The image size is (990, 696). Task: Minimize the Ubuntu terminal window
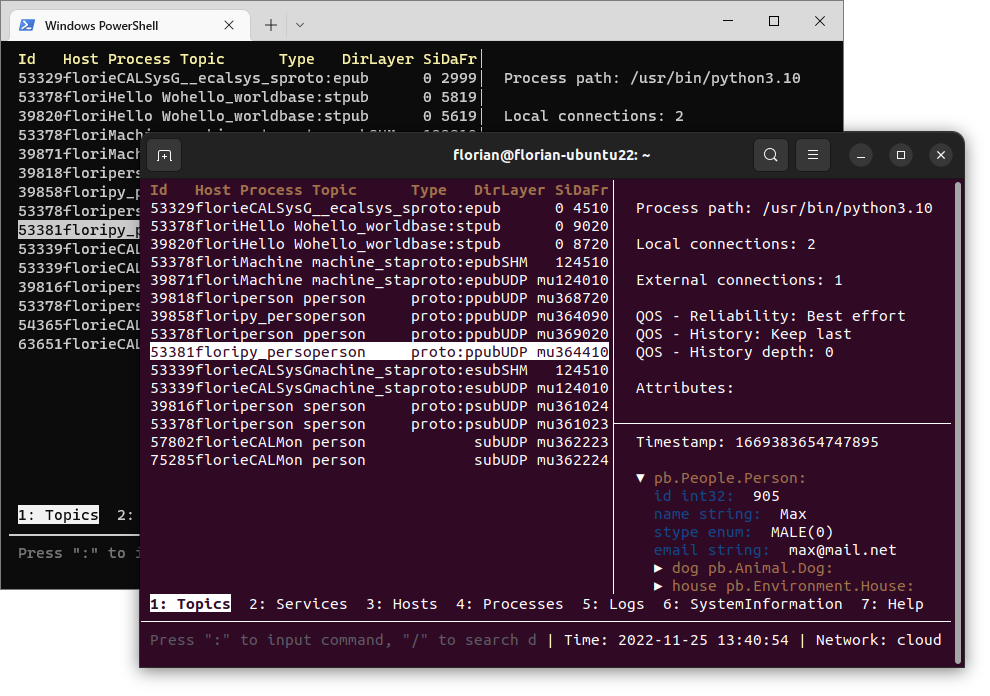(862, 155)
